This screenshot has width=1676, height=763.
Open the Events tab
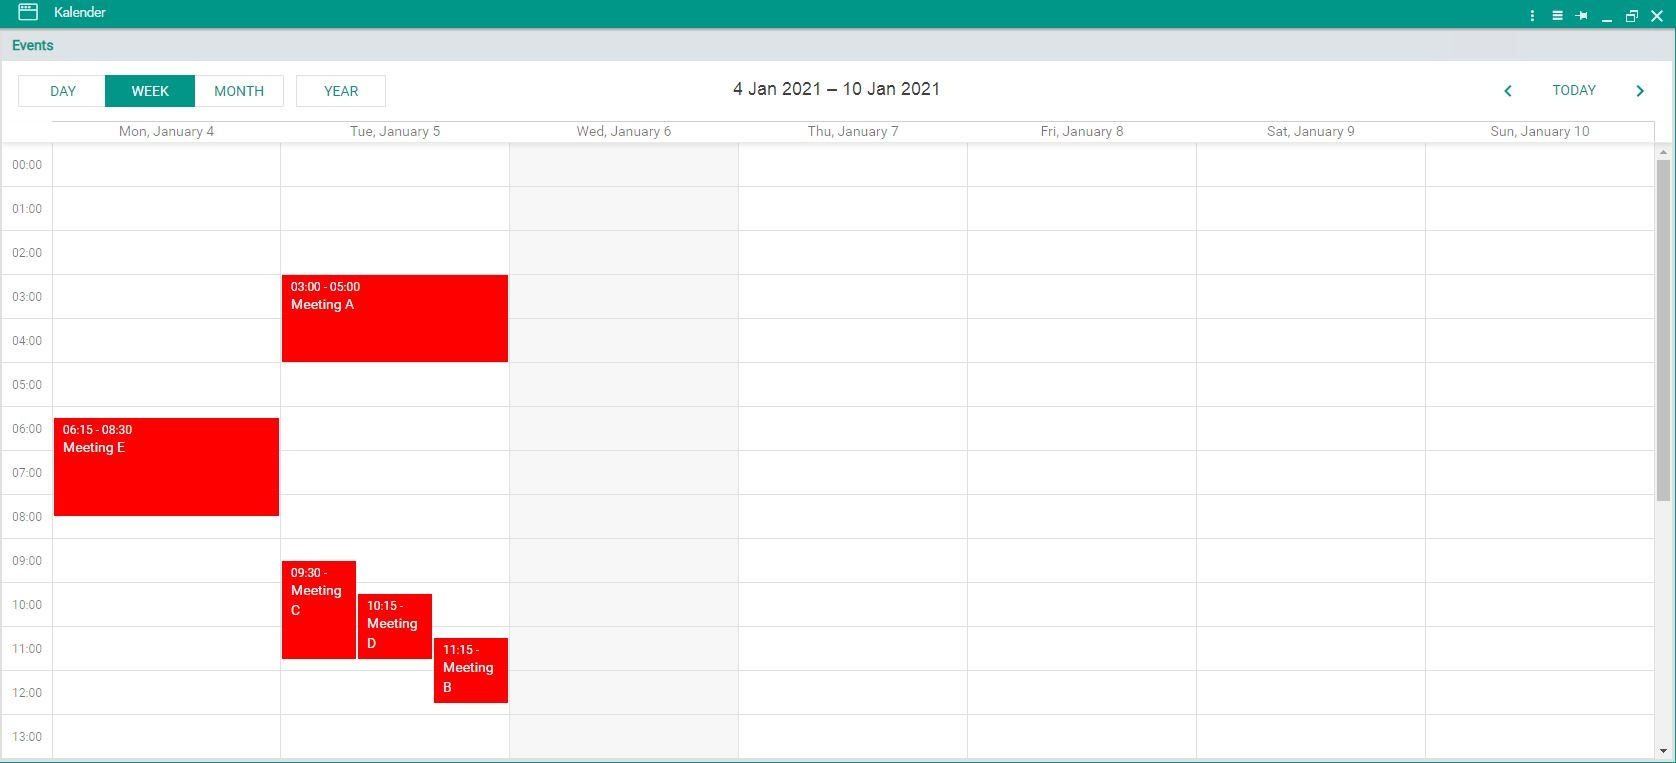(33, 45)
